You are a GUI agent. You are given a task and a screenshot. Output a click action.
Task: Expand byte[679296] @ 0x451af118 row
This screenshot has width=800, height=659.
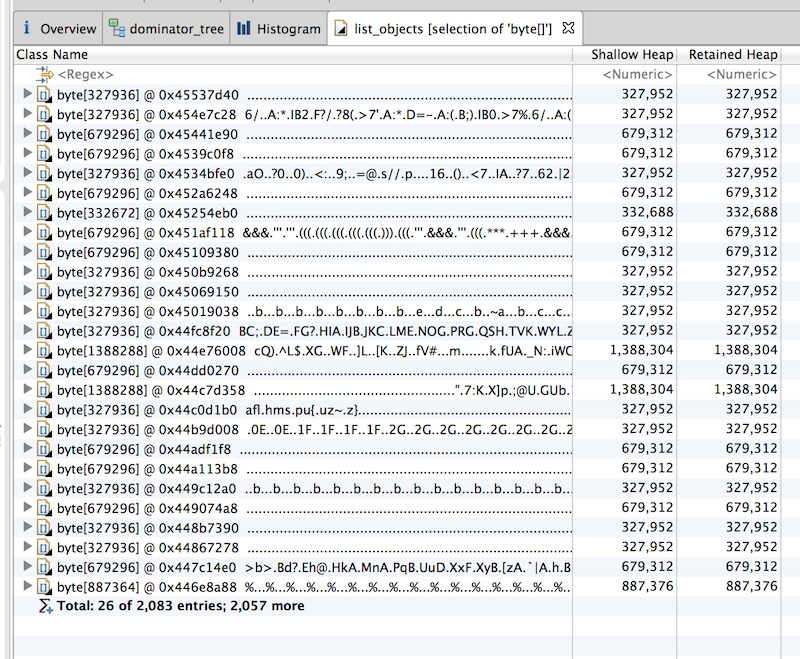(28, 232)
